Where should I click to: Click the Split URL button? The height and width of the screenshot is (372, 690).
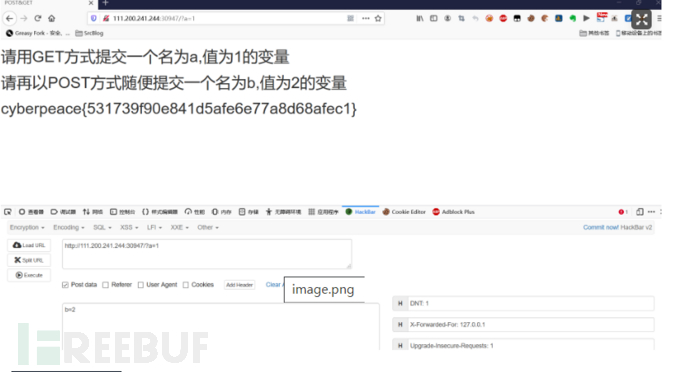29,260
